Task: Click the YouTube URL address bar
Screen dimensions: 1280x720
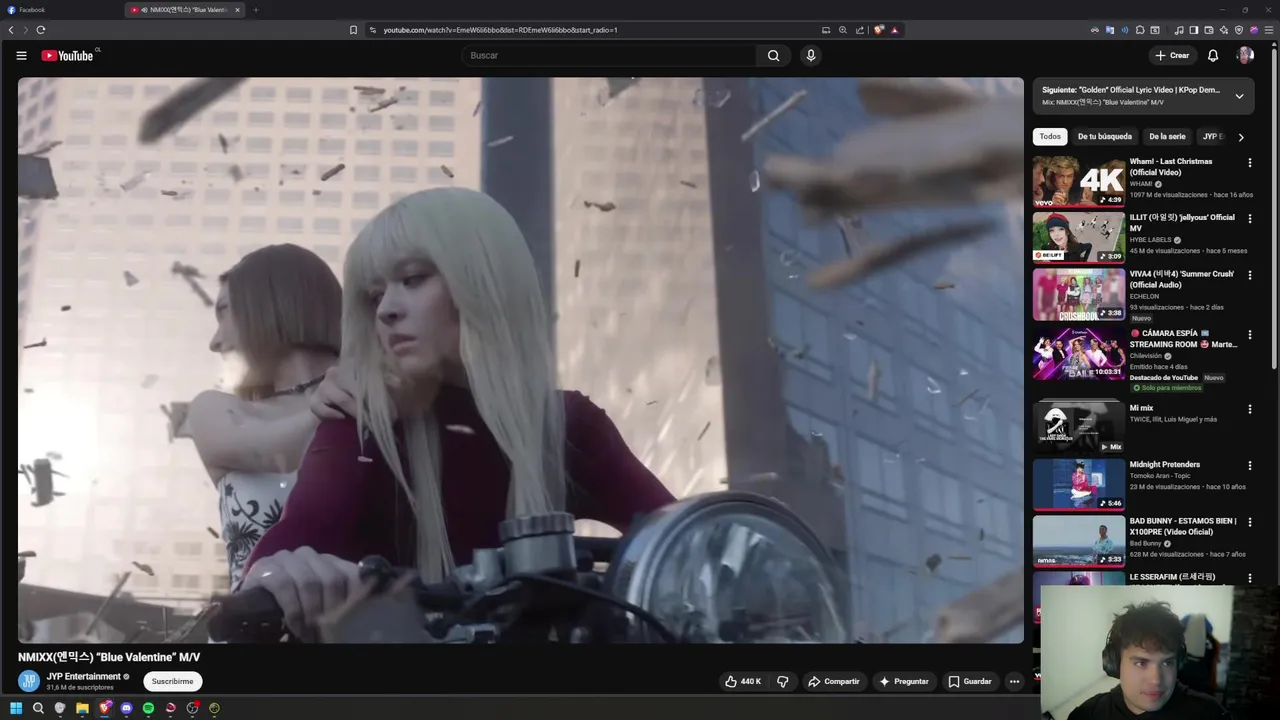Action: [500, 30]
